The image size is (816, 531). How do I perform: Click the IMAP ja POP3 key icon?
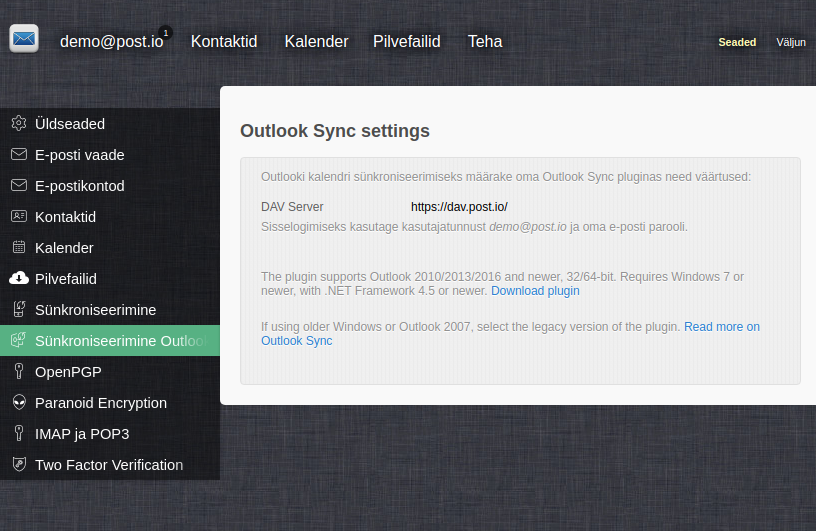(x=19, y=433)
